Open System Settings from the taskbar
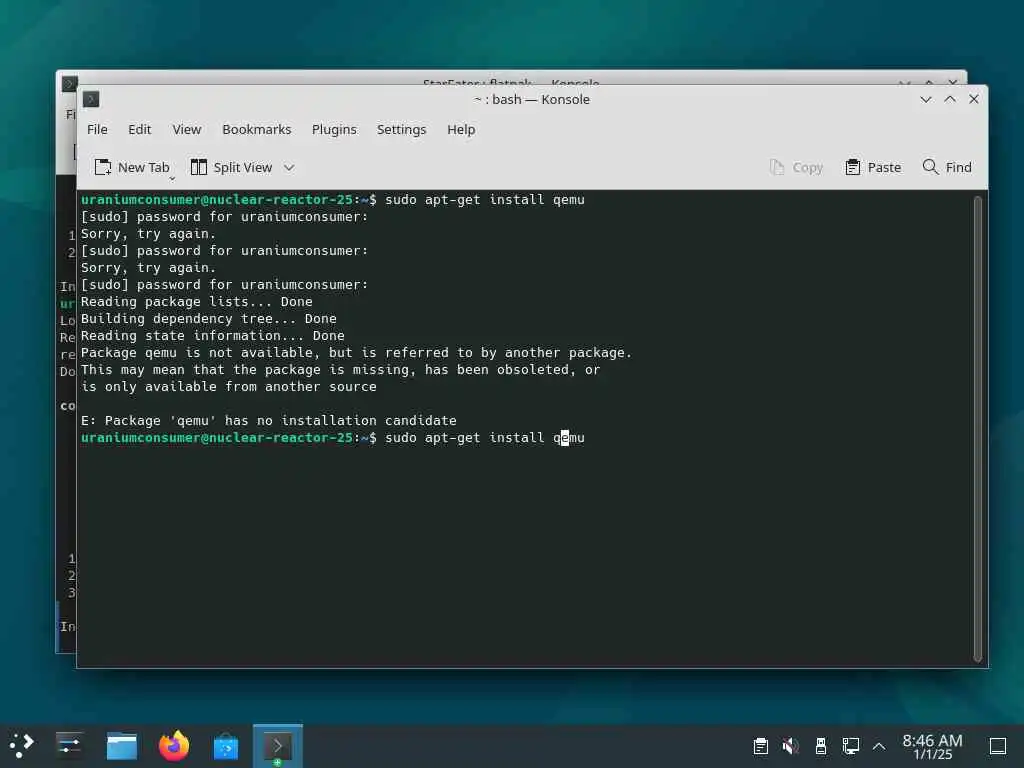The height and width of the screenshot is (768, 1024). pos(69,746)
